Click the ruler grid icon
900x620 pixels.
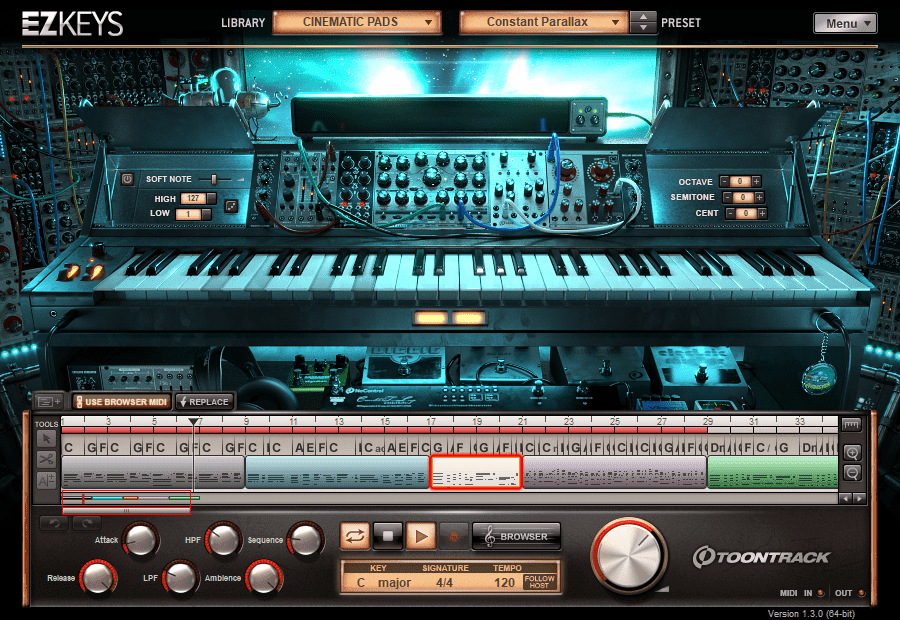tap(851, 425)
